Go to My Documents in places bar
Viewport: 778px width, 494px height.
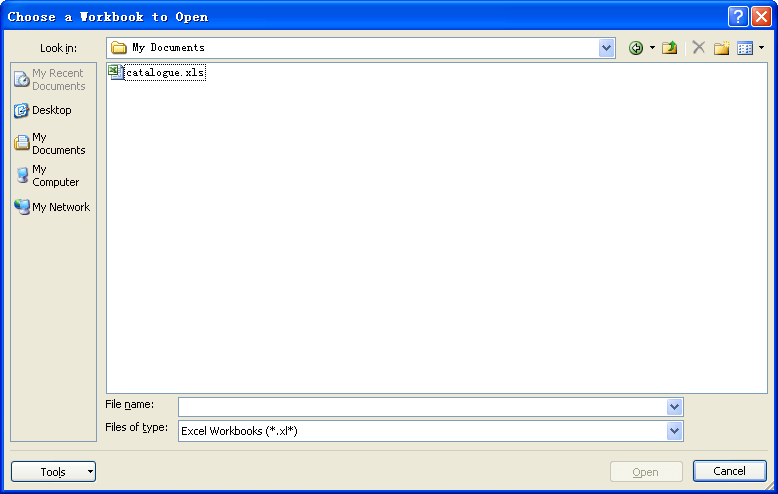pyautogui.click(x=50, y=143)
